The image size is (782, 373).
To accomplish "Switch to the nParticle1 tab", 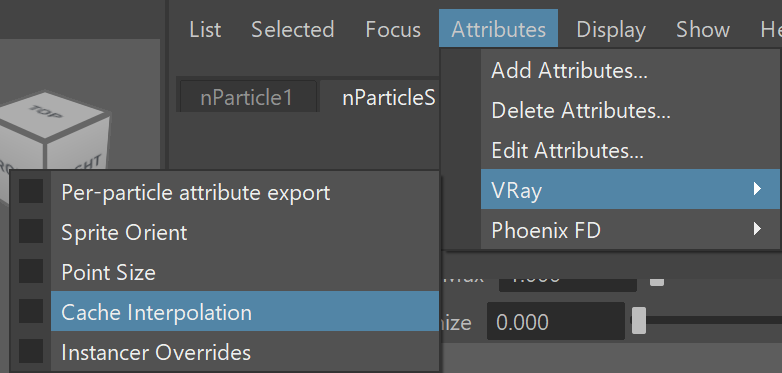I will coord(247,97).
